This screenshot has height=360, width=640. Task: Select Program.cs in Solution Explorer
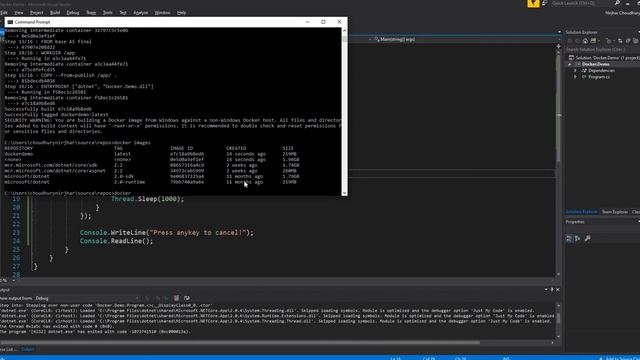(x=599, y=77)
